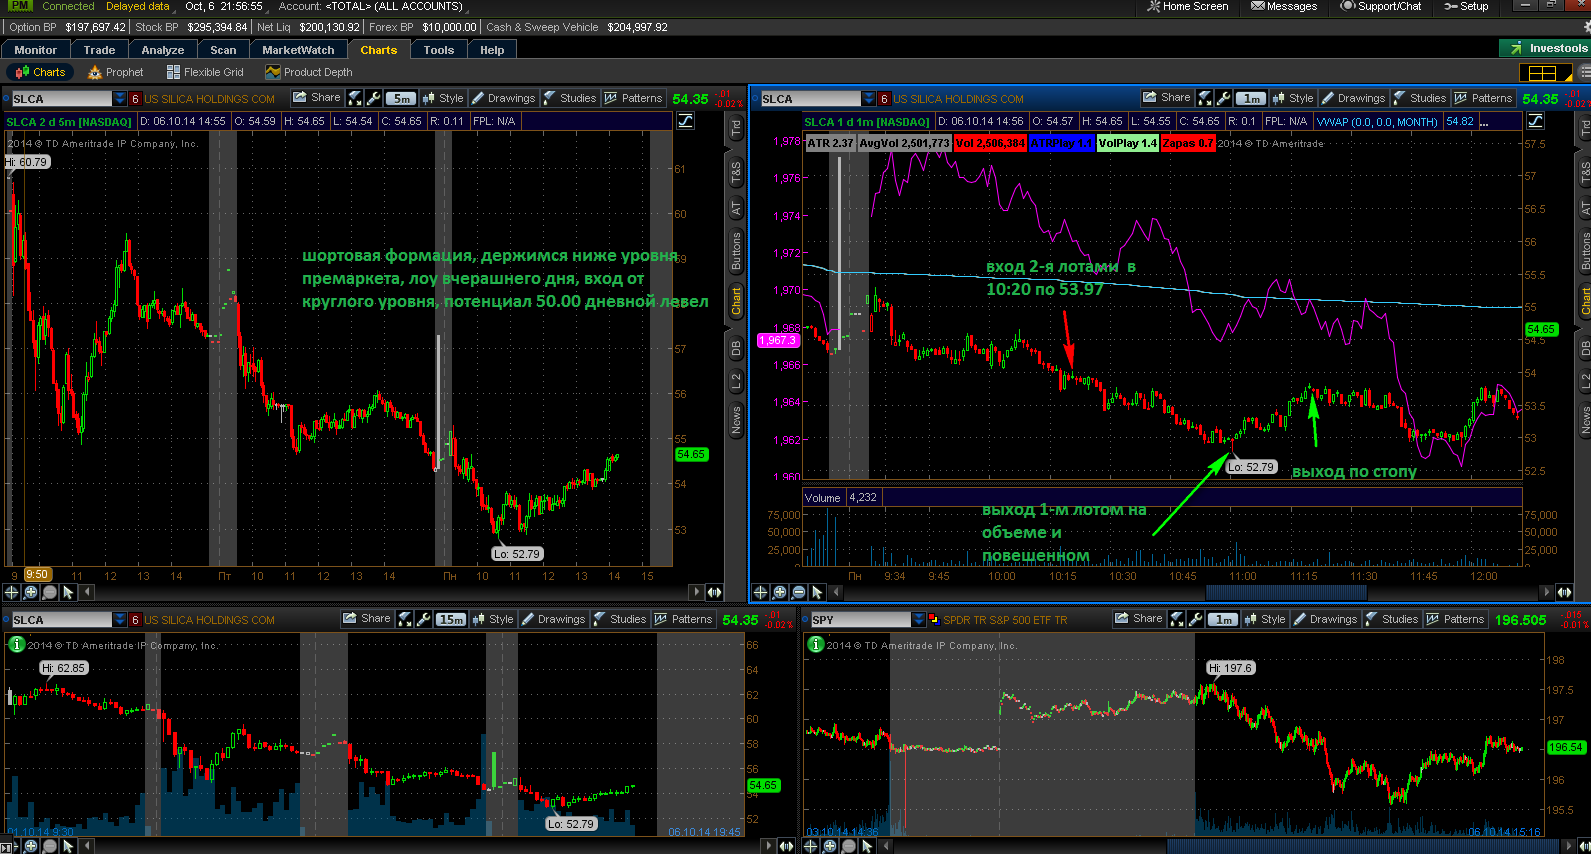Open the Prophet sub-tab
Screen dimensions: 1591x854
pos(116,72)
